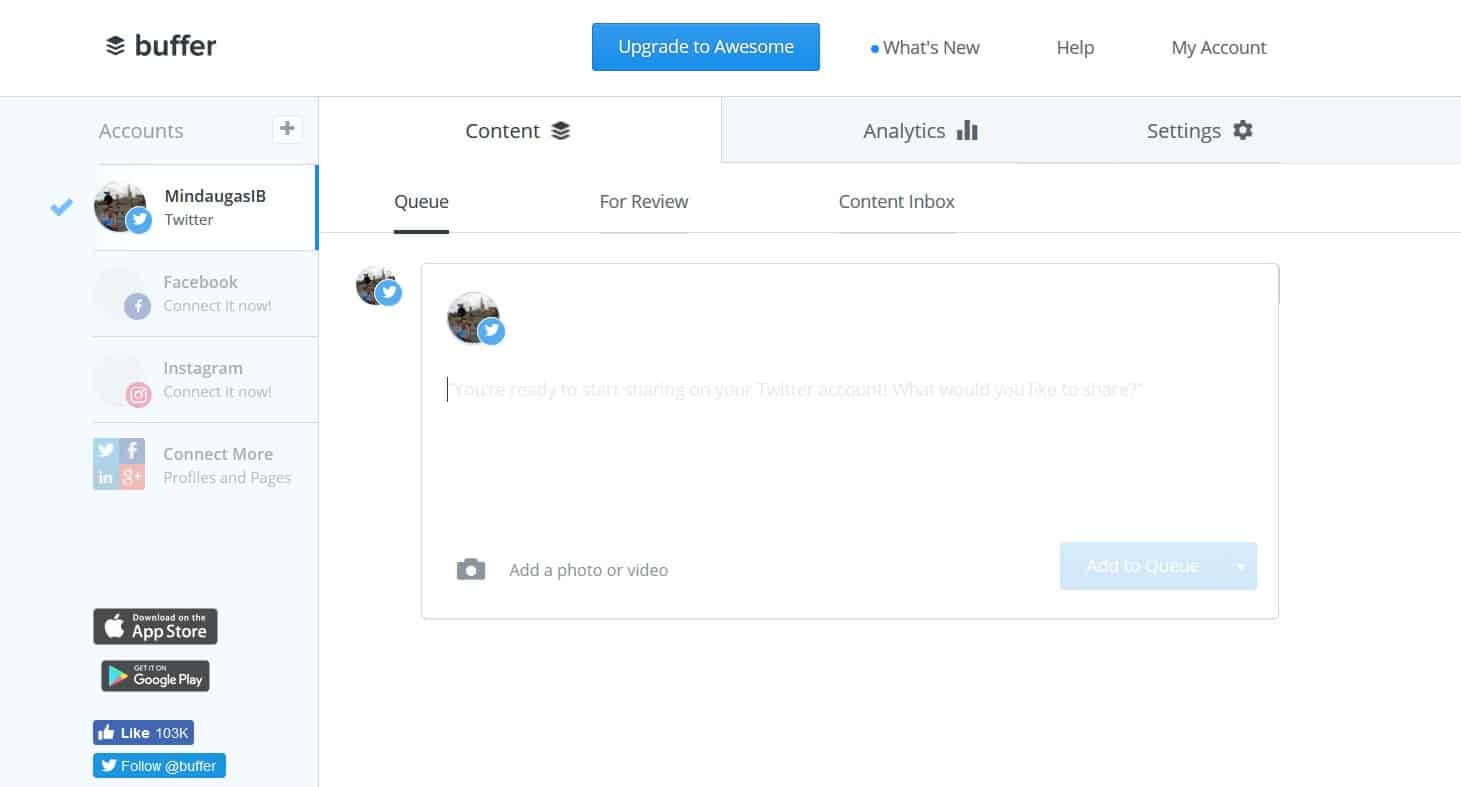Click the camera icon to attach media
Viewport: 1461px width, 787px height.
click(x=471, y=570)
